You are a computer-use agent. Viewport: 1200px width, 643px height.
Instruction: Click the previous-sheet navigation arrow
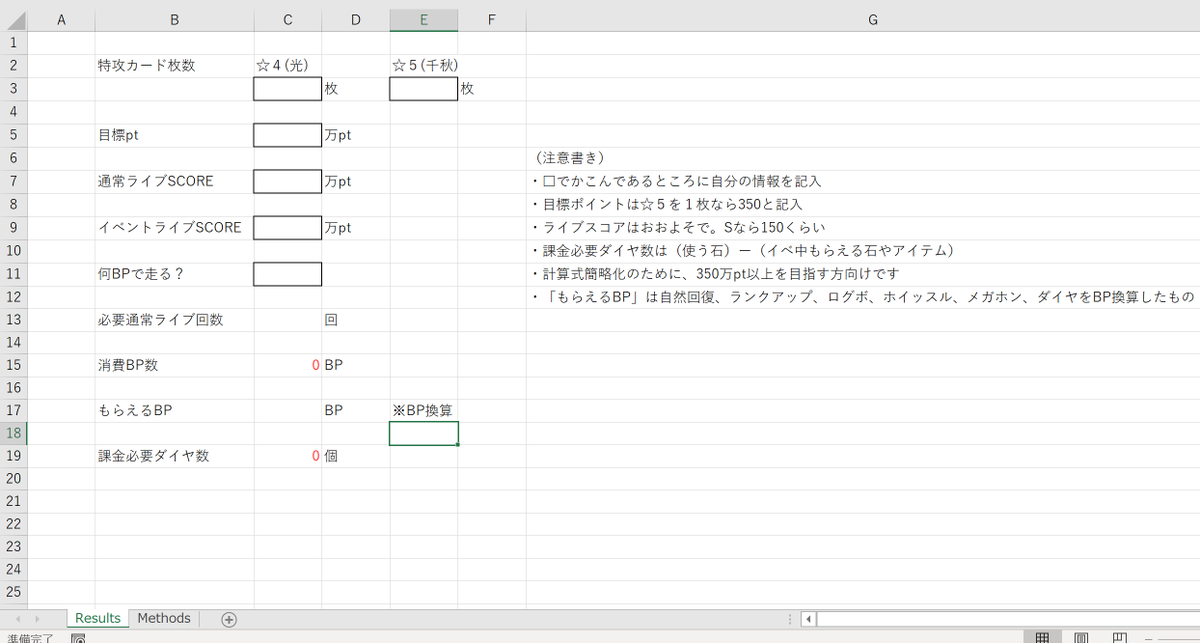click(x=17, y=619)
